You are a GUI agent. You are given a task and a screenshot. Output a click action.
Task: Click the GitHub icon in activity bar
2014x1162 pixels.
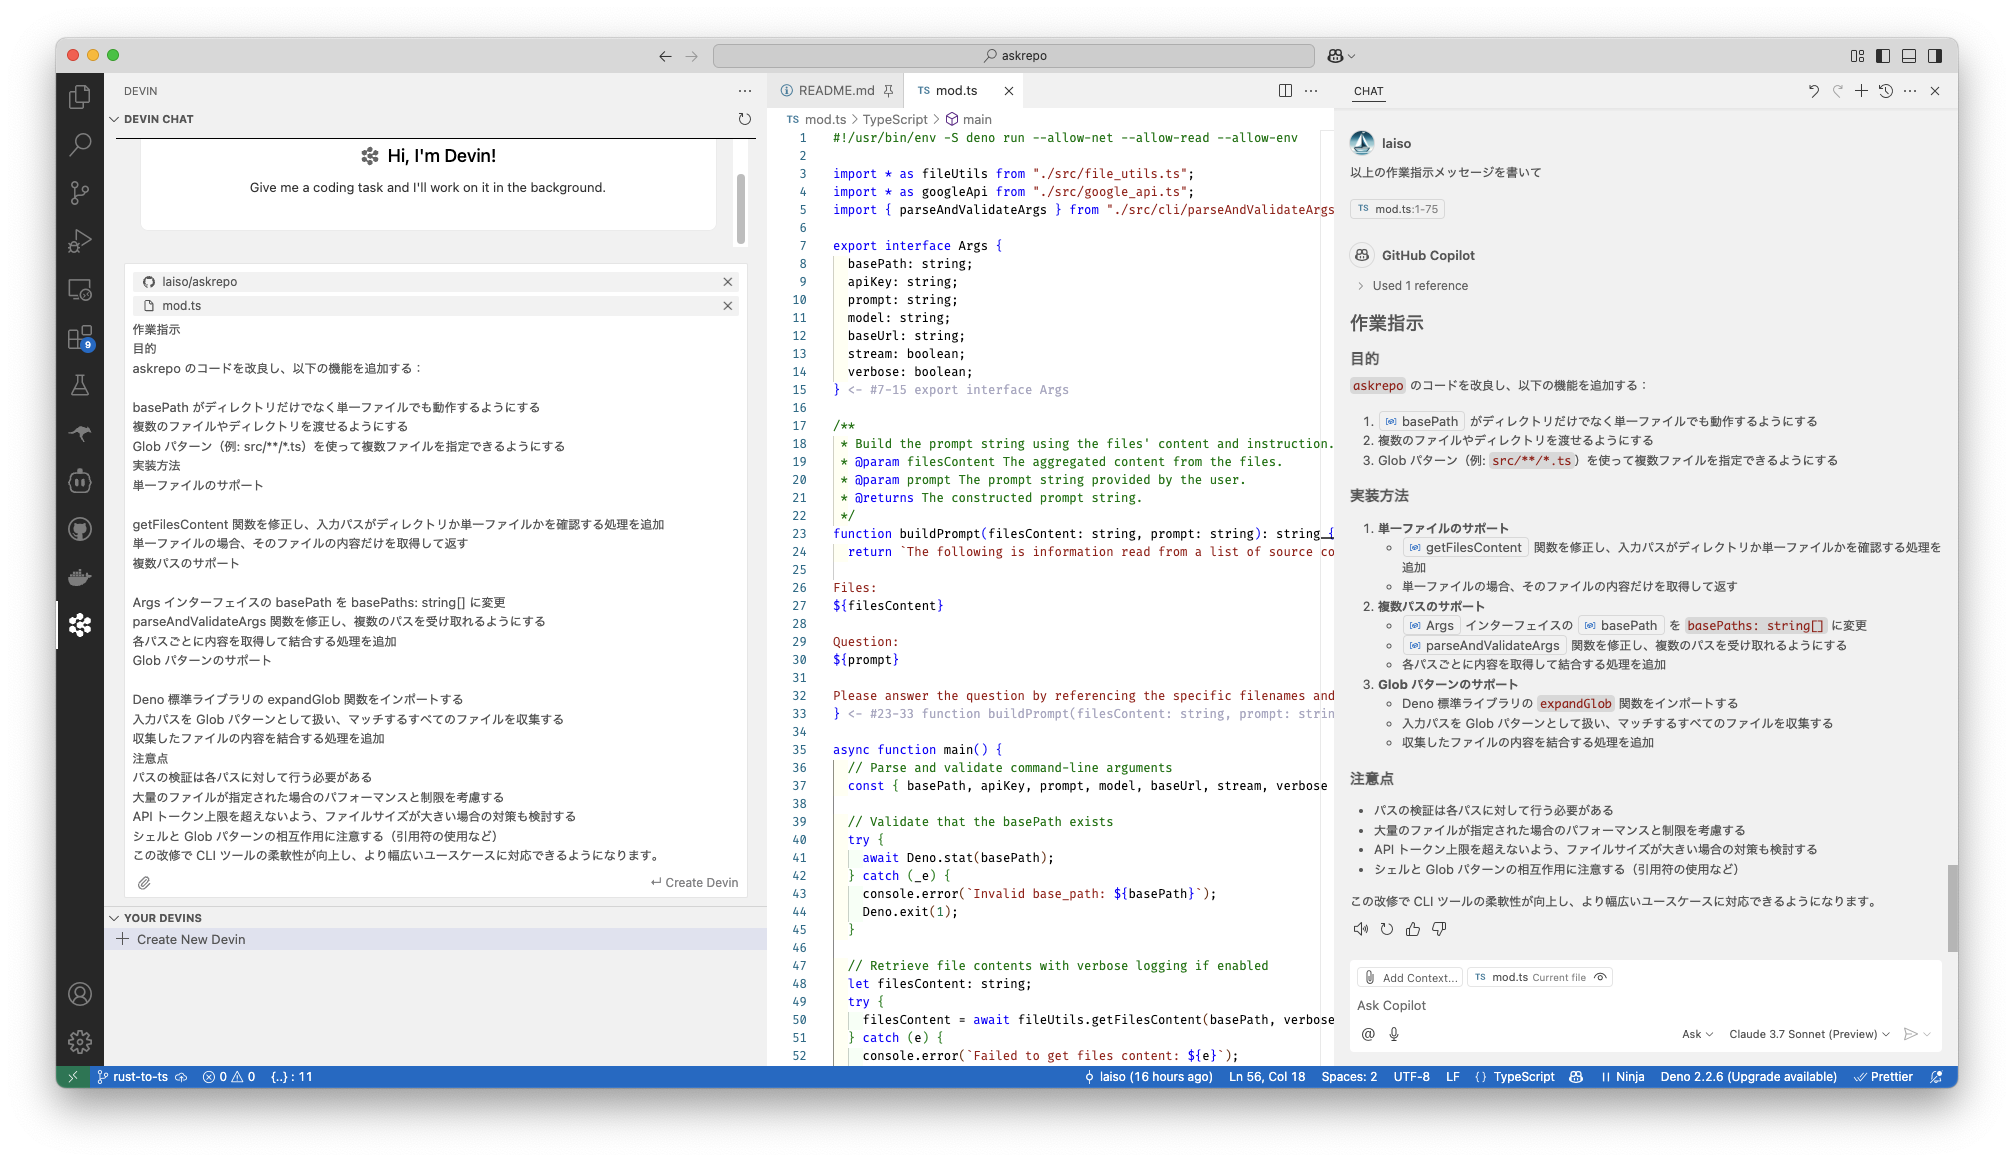pyautogui.click(x=80, y=529)
